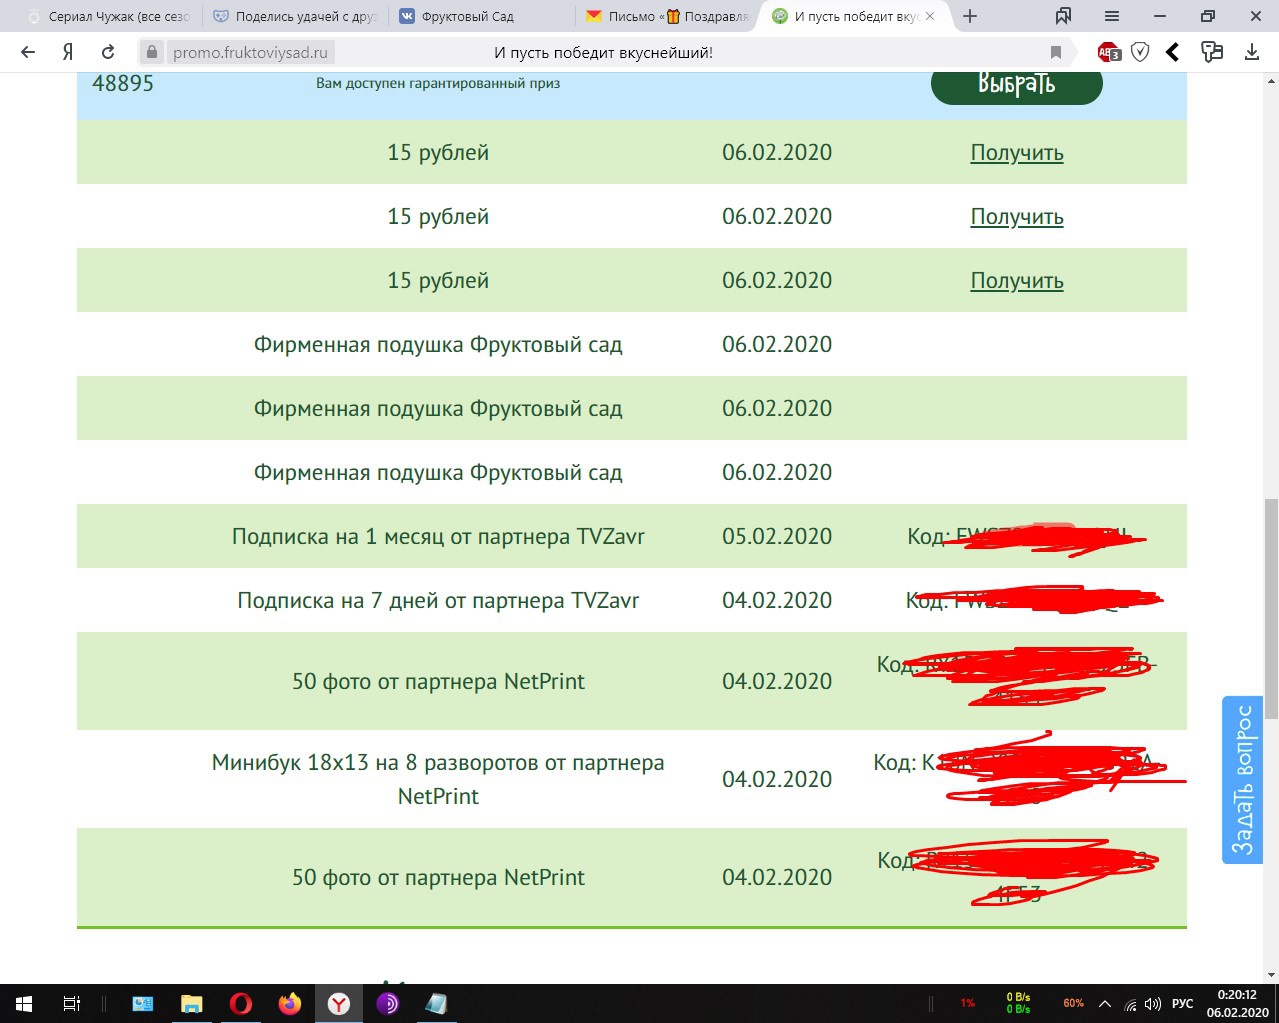Click Получить in the third 15 рублей row
Screen dimensions: 1279x1023
coord(1016,281)
